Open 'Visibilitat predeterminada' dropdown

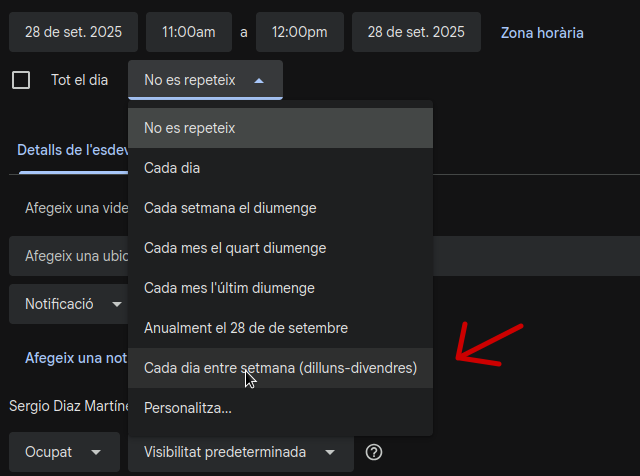[x=240, y=452]
